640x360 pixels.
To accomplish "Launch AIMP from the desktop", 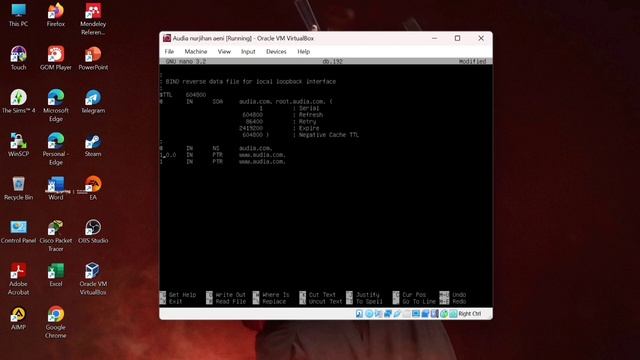I will 18,318.
